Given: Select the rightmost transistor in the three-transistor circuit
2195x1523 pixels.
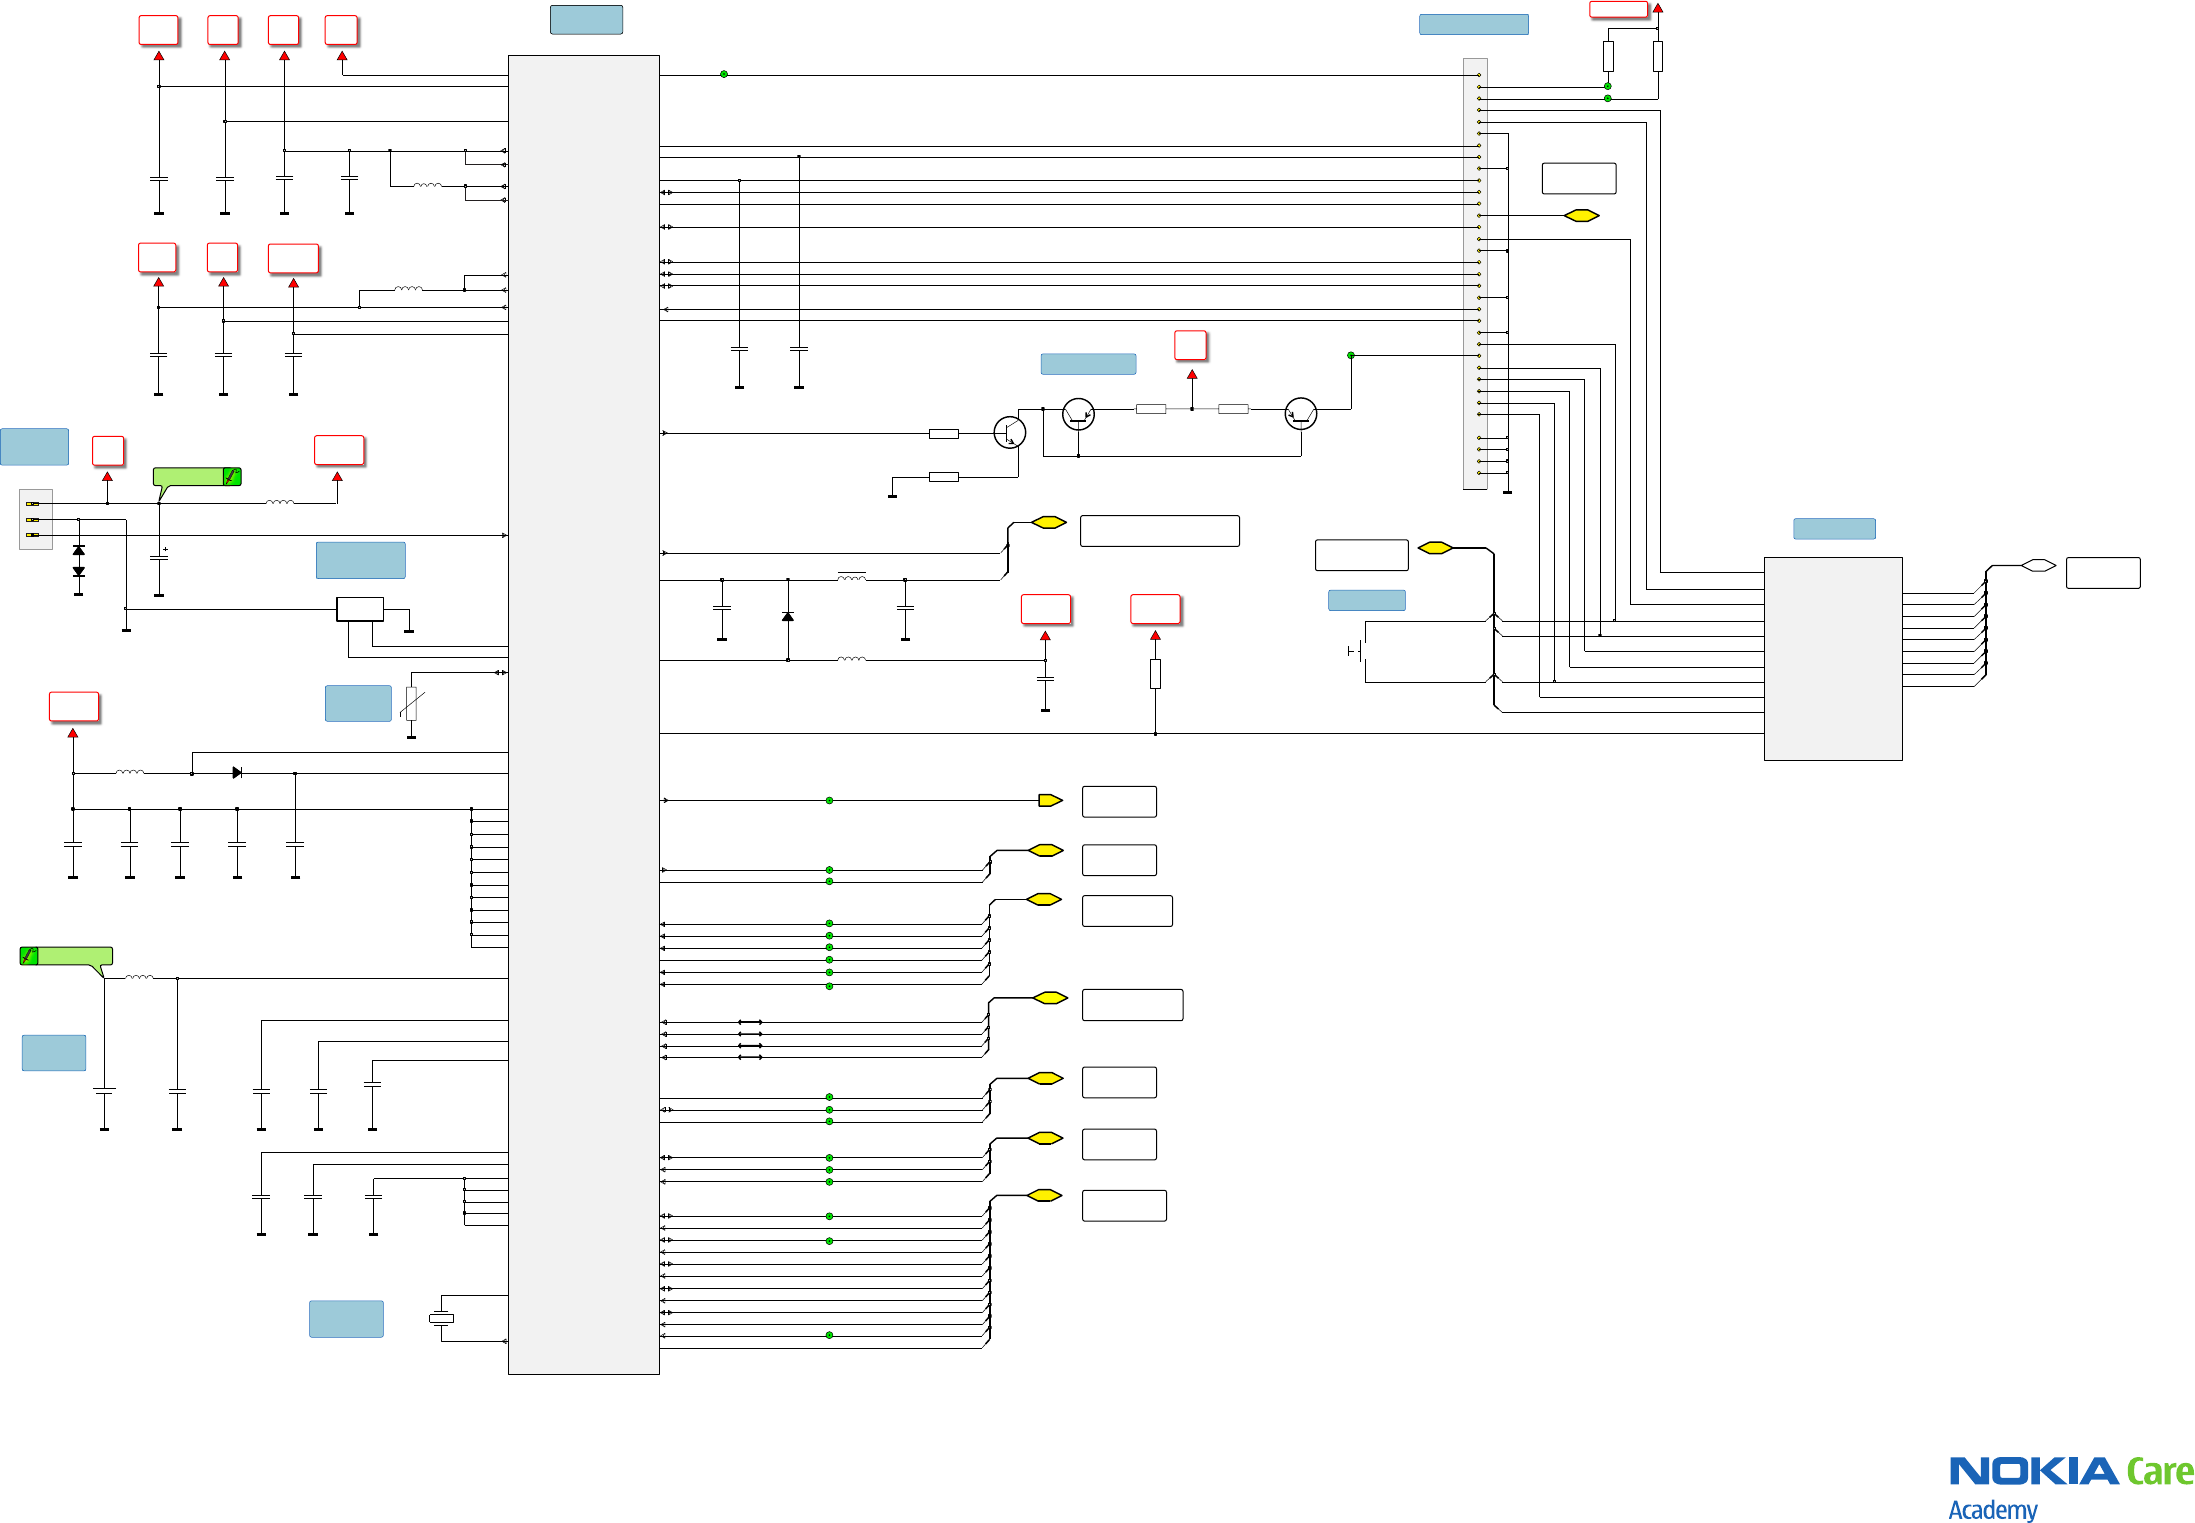Looking at the screenshot, I should pos(1300,413).
